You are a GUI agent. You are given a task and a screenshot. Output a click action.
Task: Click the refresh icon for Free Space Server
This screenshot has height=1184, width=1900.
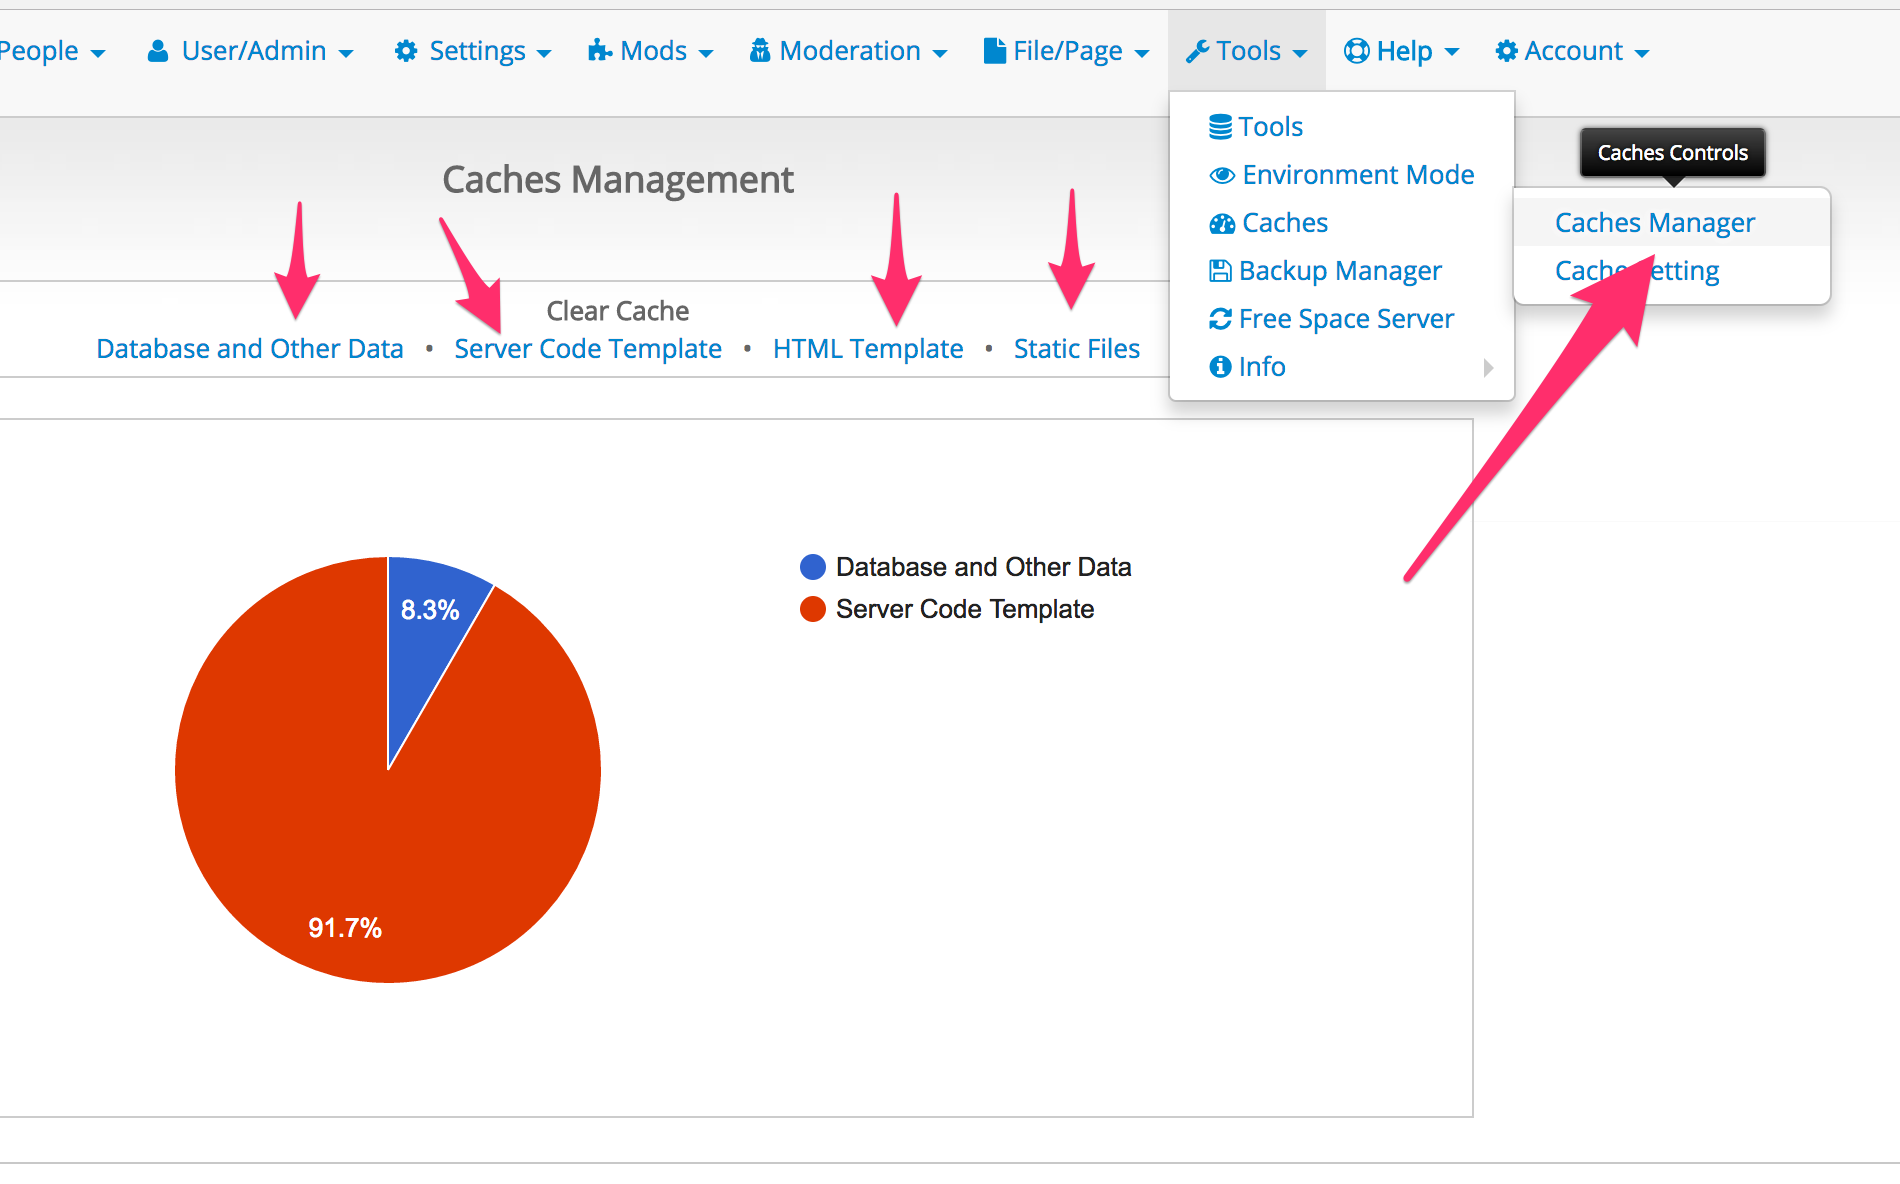pos(1220,319)
